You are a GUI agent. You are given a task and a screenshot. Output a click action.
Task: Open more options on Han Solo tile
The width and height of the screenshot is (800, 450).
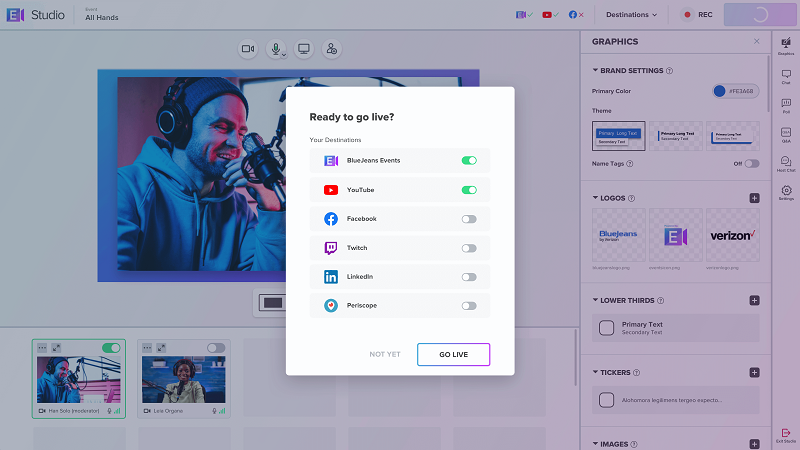tap(42, 348)
